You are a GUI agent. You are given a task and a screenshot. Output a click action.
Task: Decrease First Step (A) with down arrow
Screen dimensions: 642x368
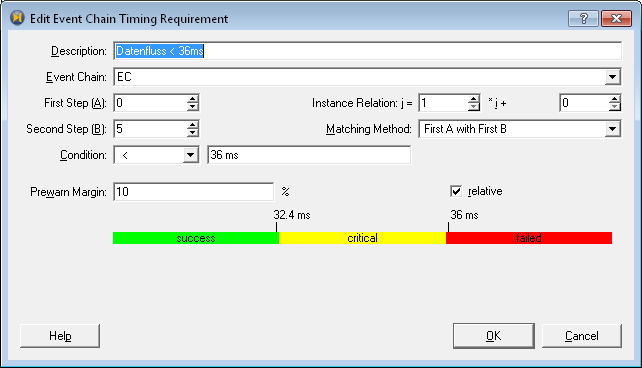click(x=193, y=107)
